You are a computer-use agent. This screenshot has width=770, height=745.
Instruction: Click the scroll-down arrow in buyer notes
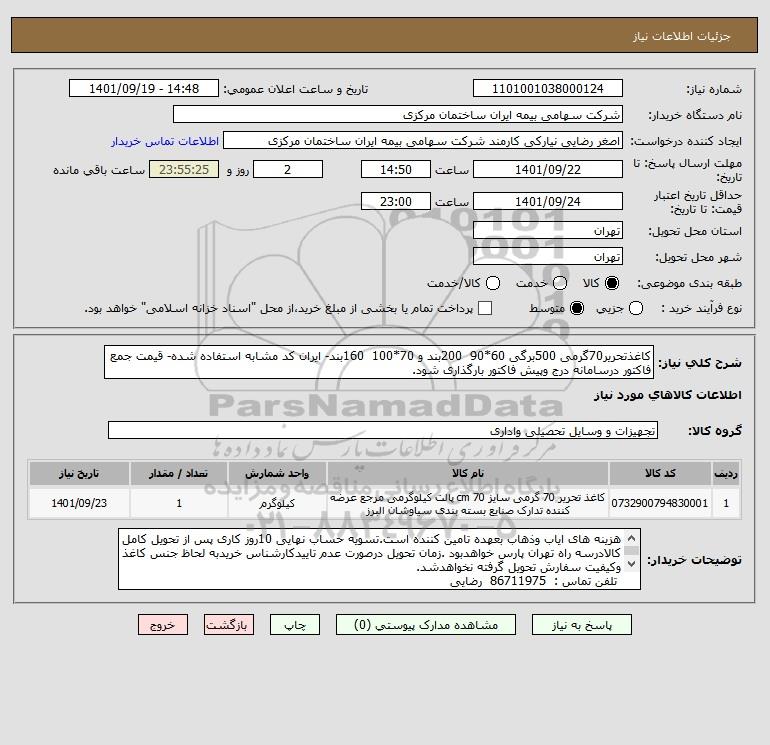point(632,564)
